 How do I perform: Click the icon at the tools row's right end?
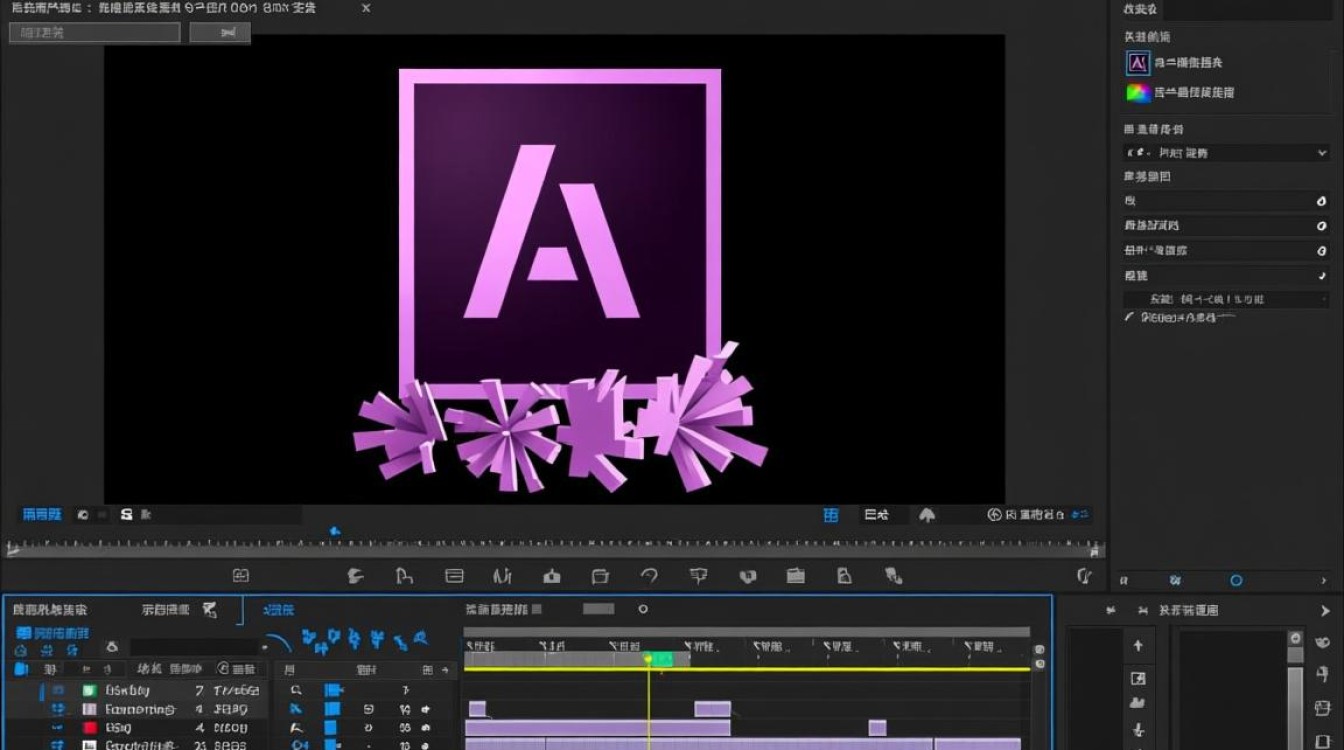point(1084,576)
